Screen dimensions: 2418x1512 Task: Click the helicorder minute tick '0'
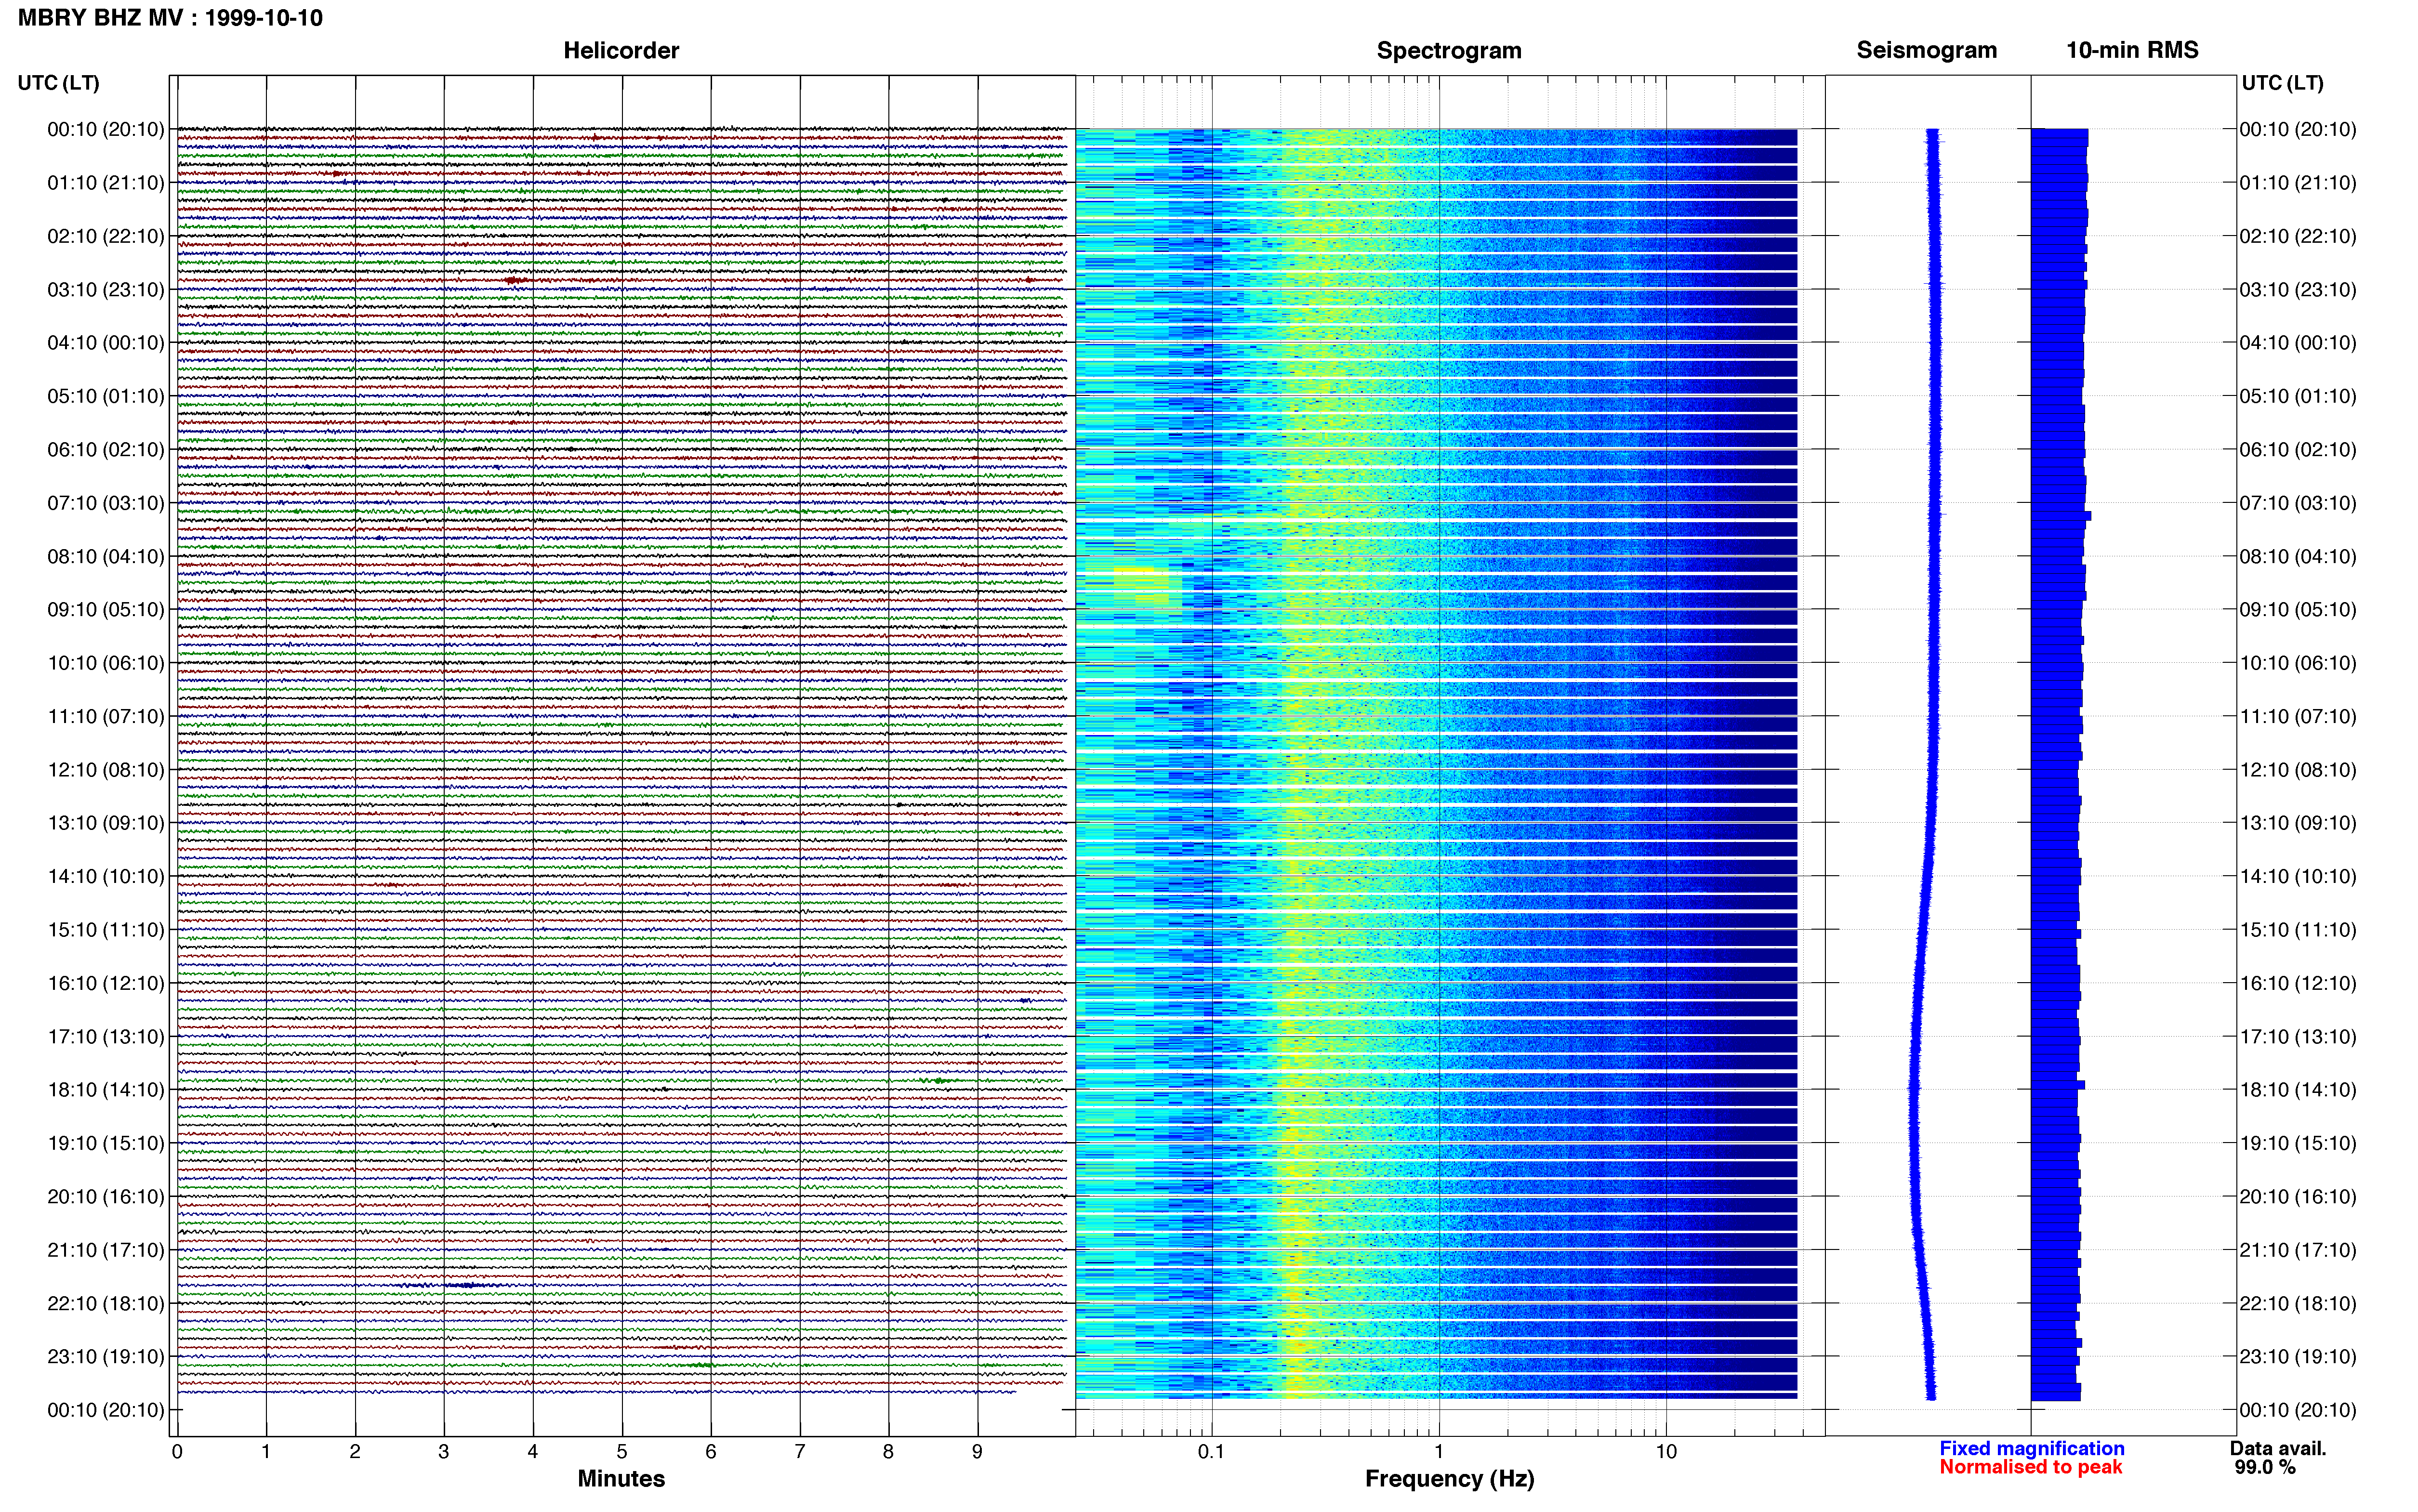coord(177,1452)
